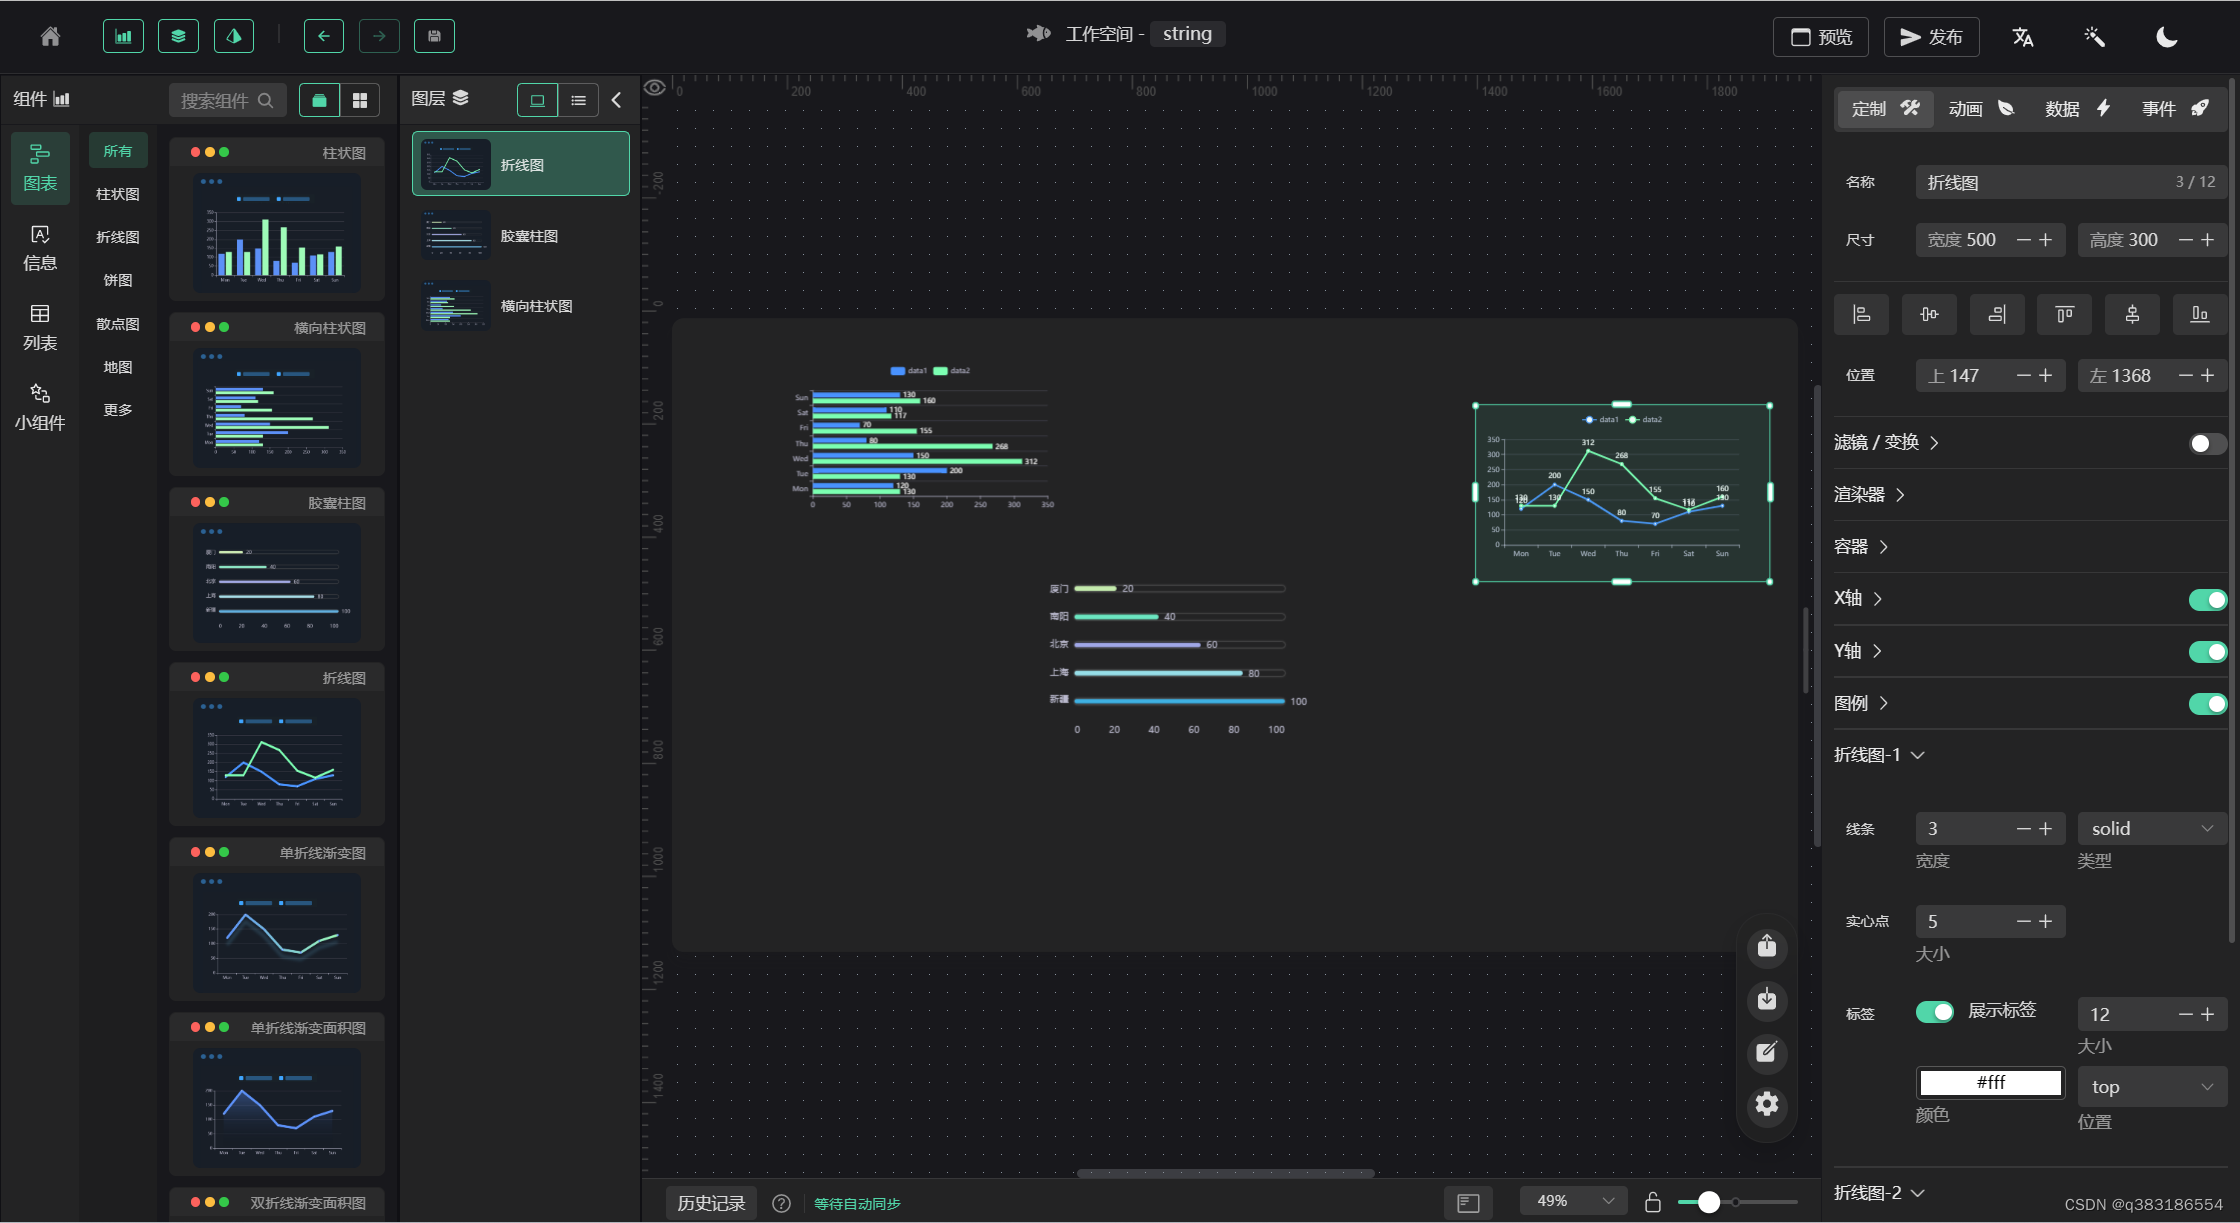Switch to dark mode via moon icon
This screenshot has height=1223, width=2240.
(2166, 37)
